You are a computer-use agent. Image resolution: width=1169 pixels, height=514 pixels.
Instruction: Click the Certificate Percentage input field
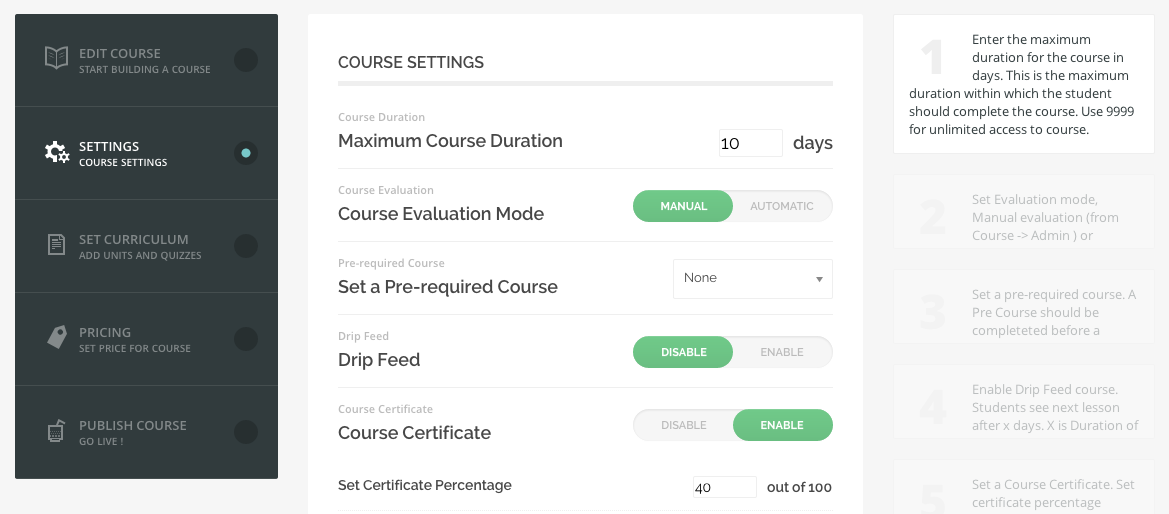point(725,487)
